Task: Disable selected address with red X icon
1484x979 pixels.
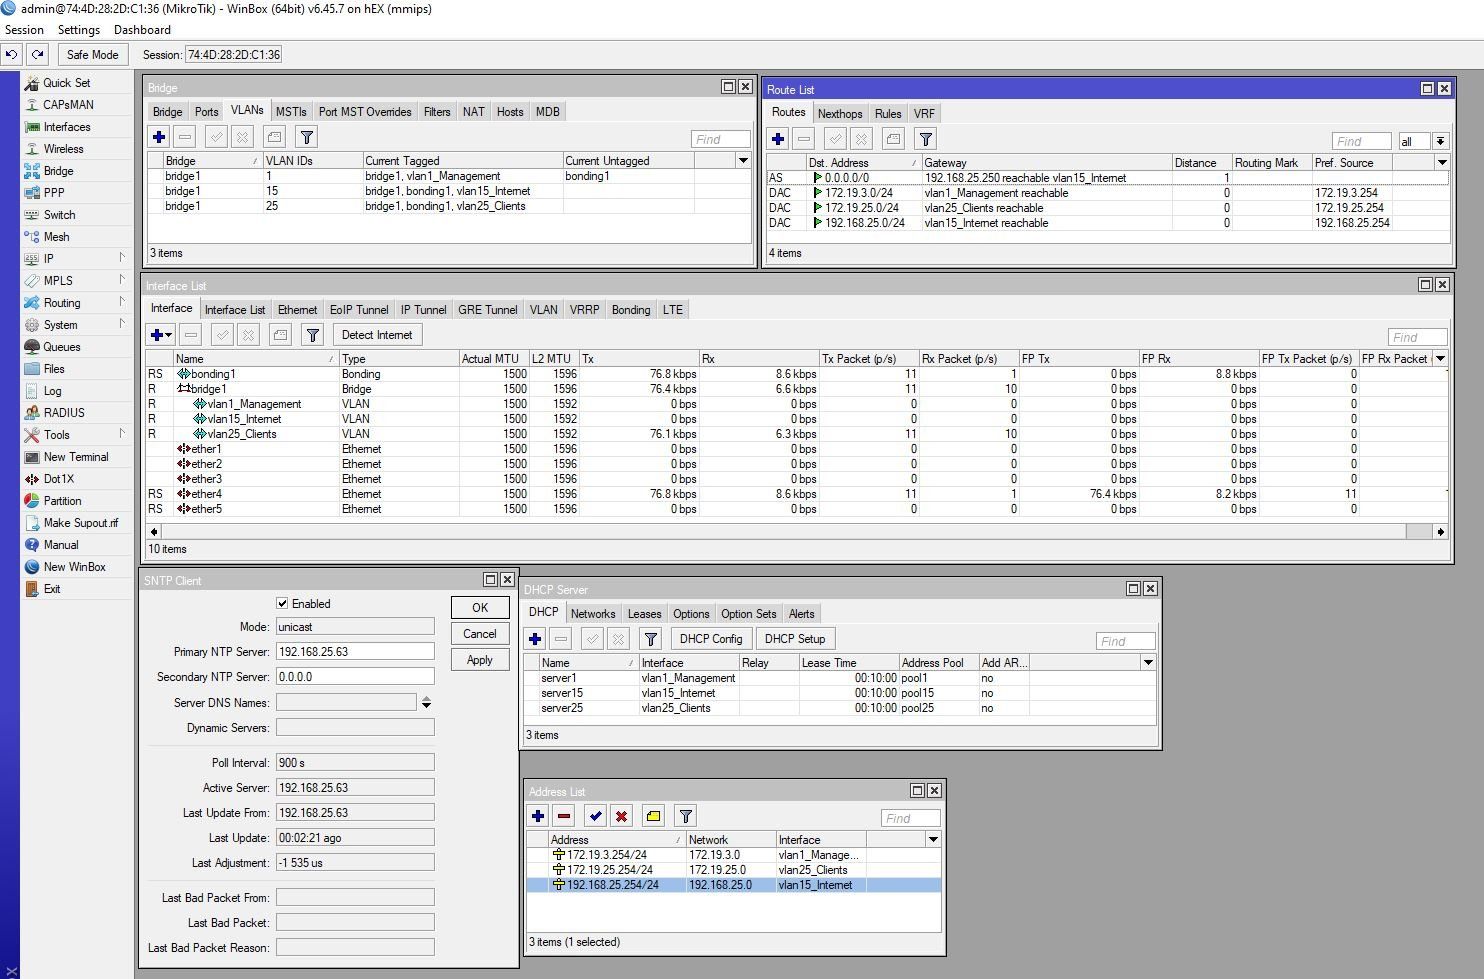Action: pyautogui.click(x=621, y=816)
